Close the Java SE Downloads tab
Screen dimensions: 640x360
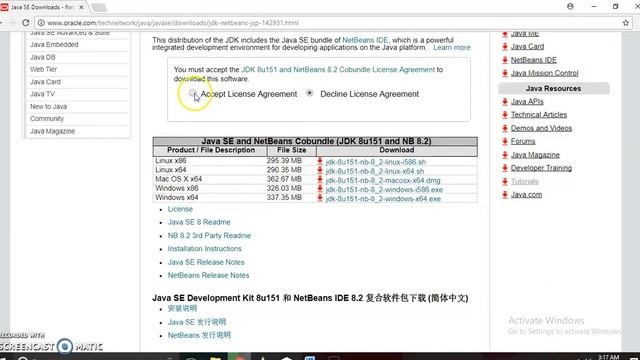81,7
